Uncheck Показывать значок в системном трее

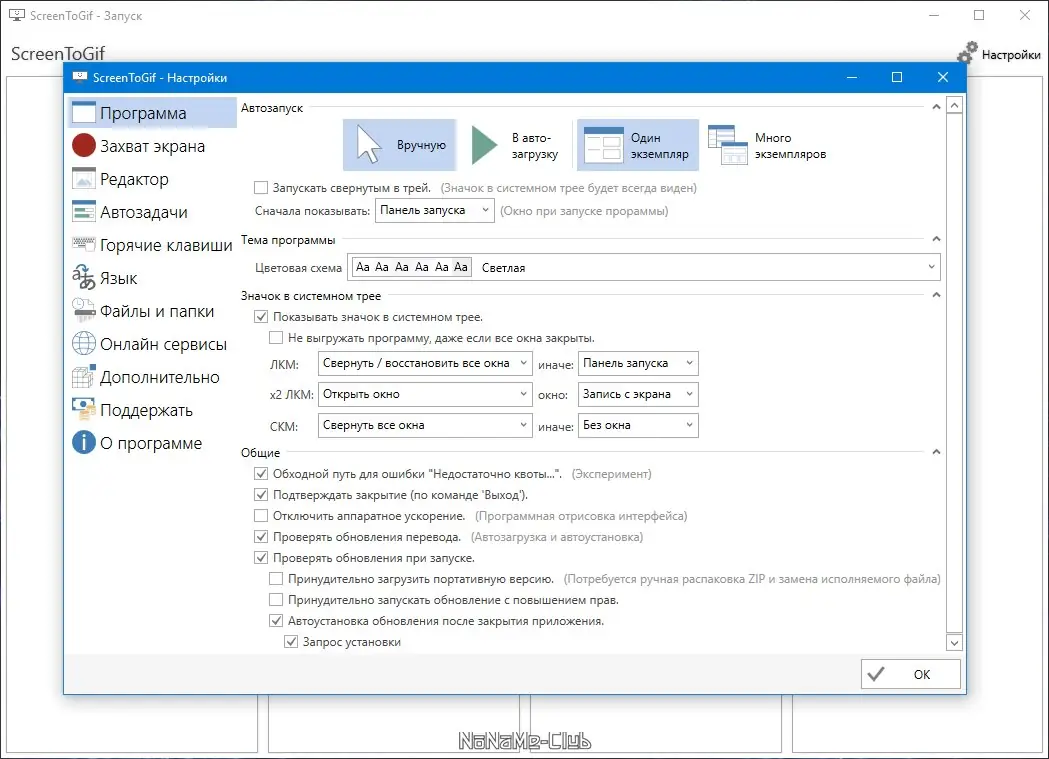click(261, 317)
